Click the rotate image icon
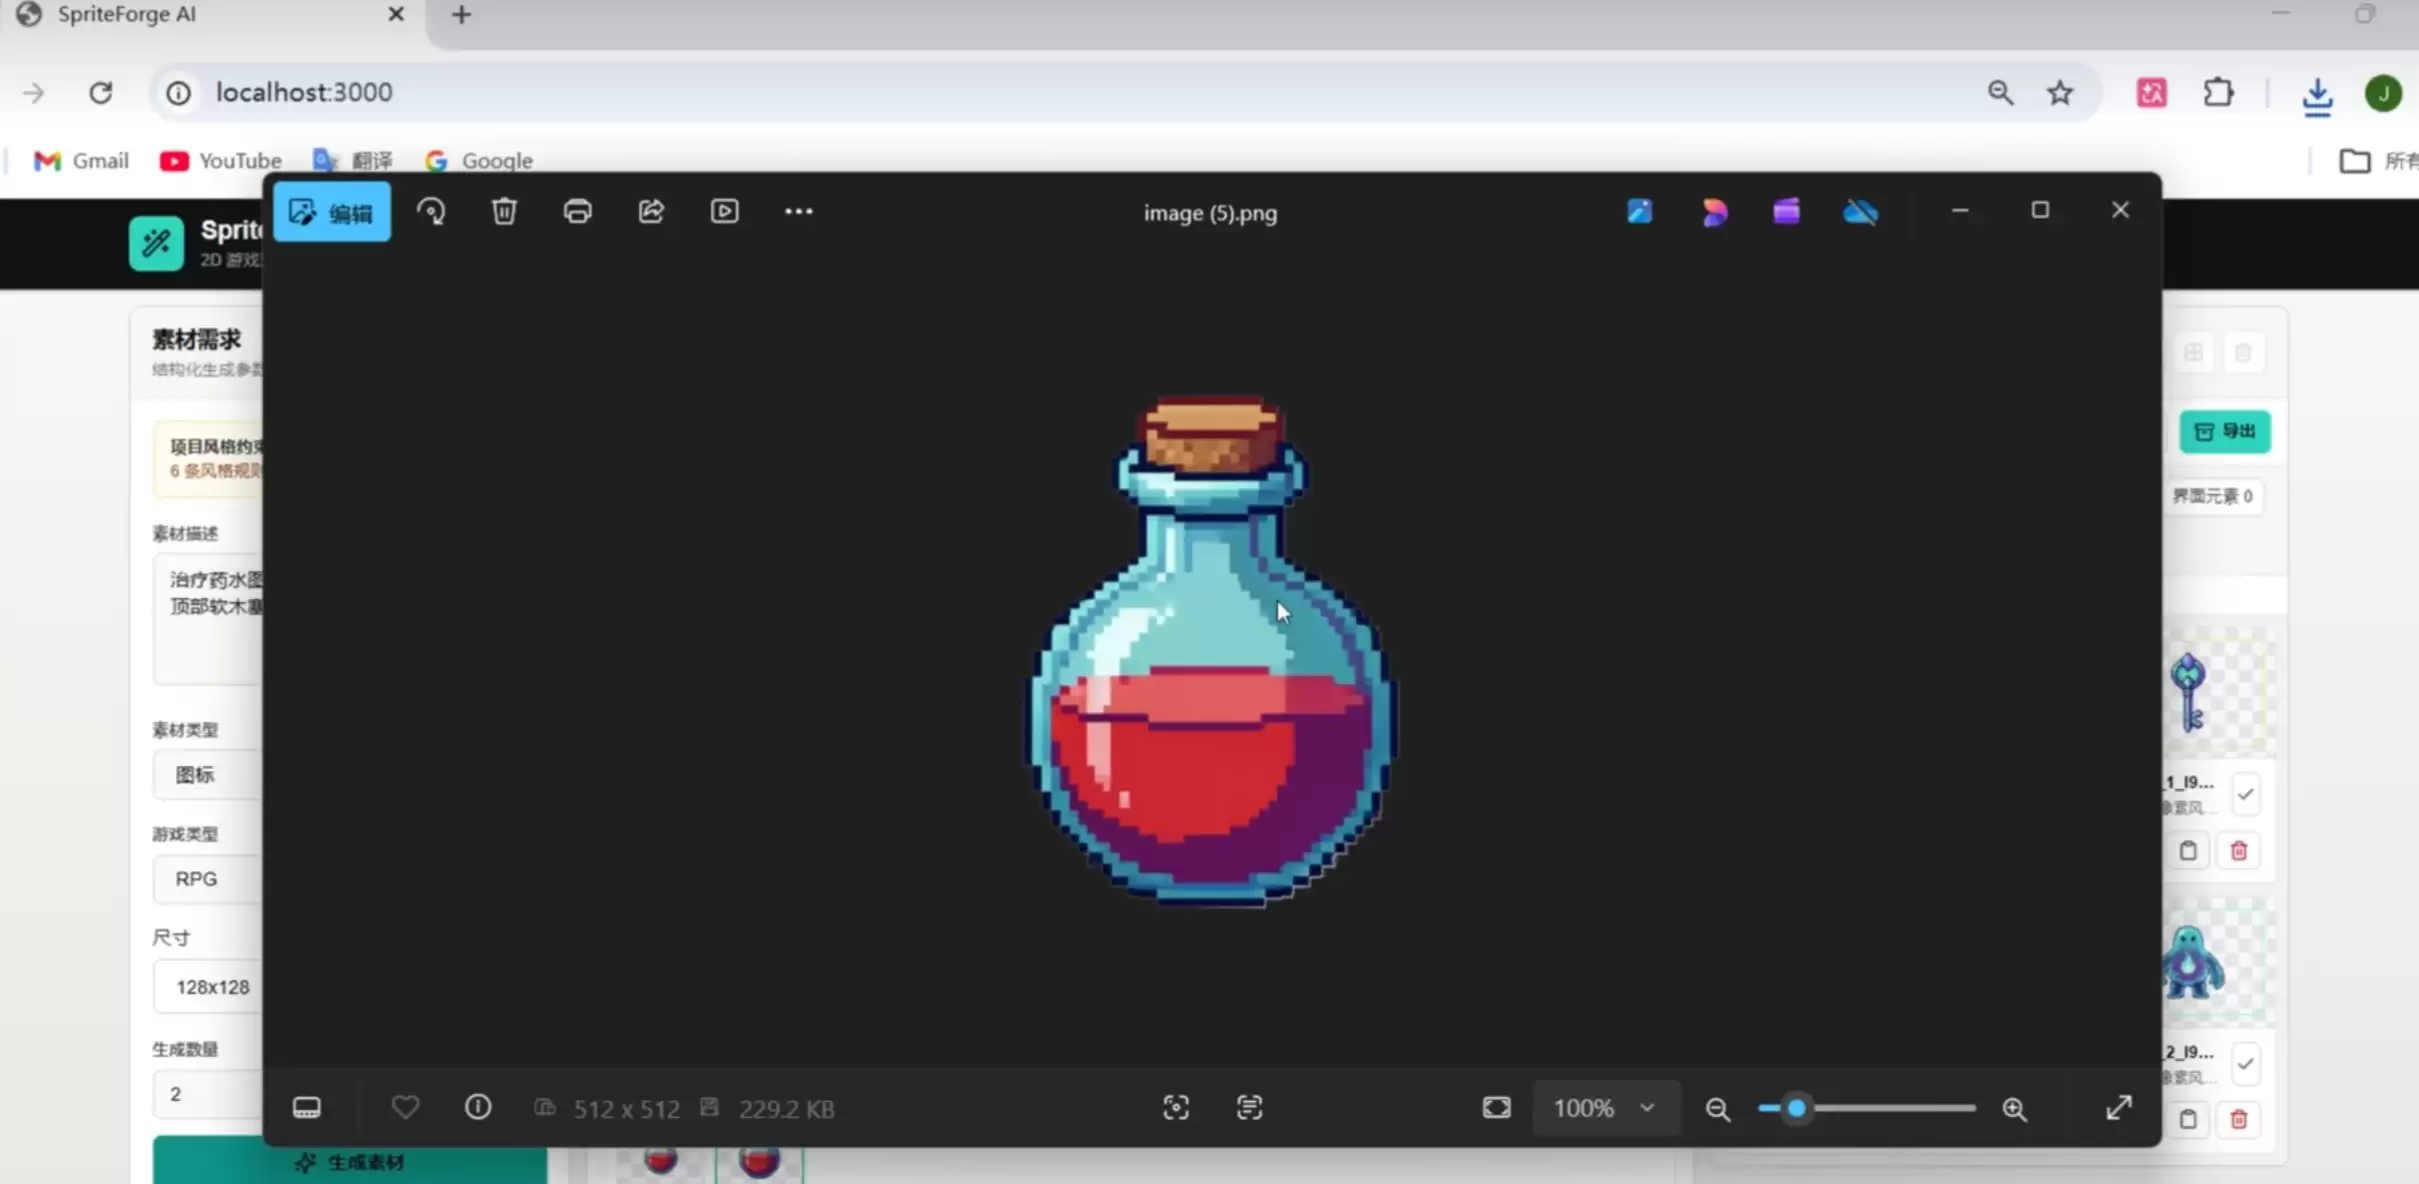Viewport: 2419px width, 1184px height. (x=431, y=211)
